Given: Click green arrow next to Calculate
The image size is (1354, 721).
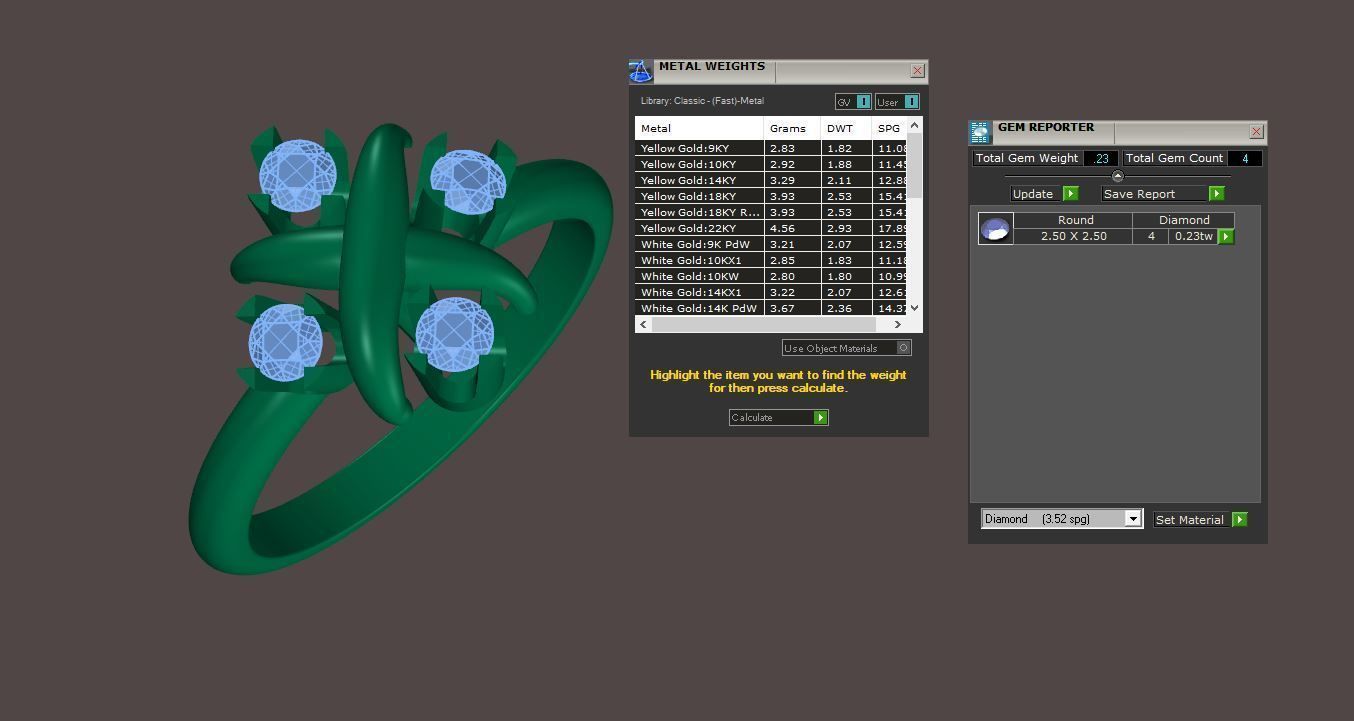Looking at the screenshot, I should click(x=821, y=418).
